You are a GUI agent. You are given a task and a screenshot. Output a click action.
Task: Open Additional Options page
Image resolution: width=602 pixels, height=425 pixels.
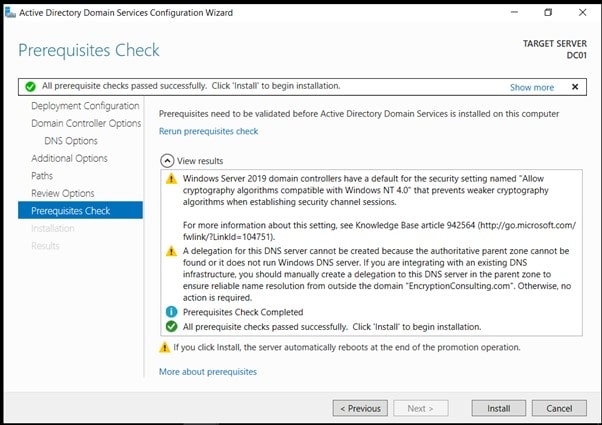[x=69, y=158]
